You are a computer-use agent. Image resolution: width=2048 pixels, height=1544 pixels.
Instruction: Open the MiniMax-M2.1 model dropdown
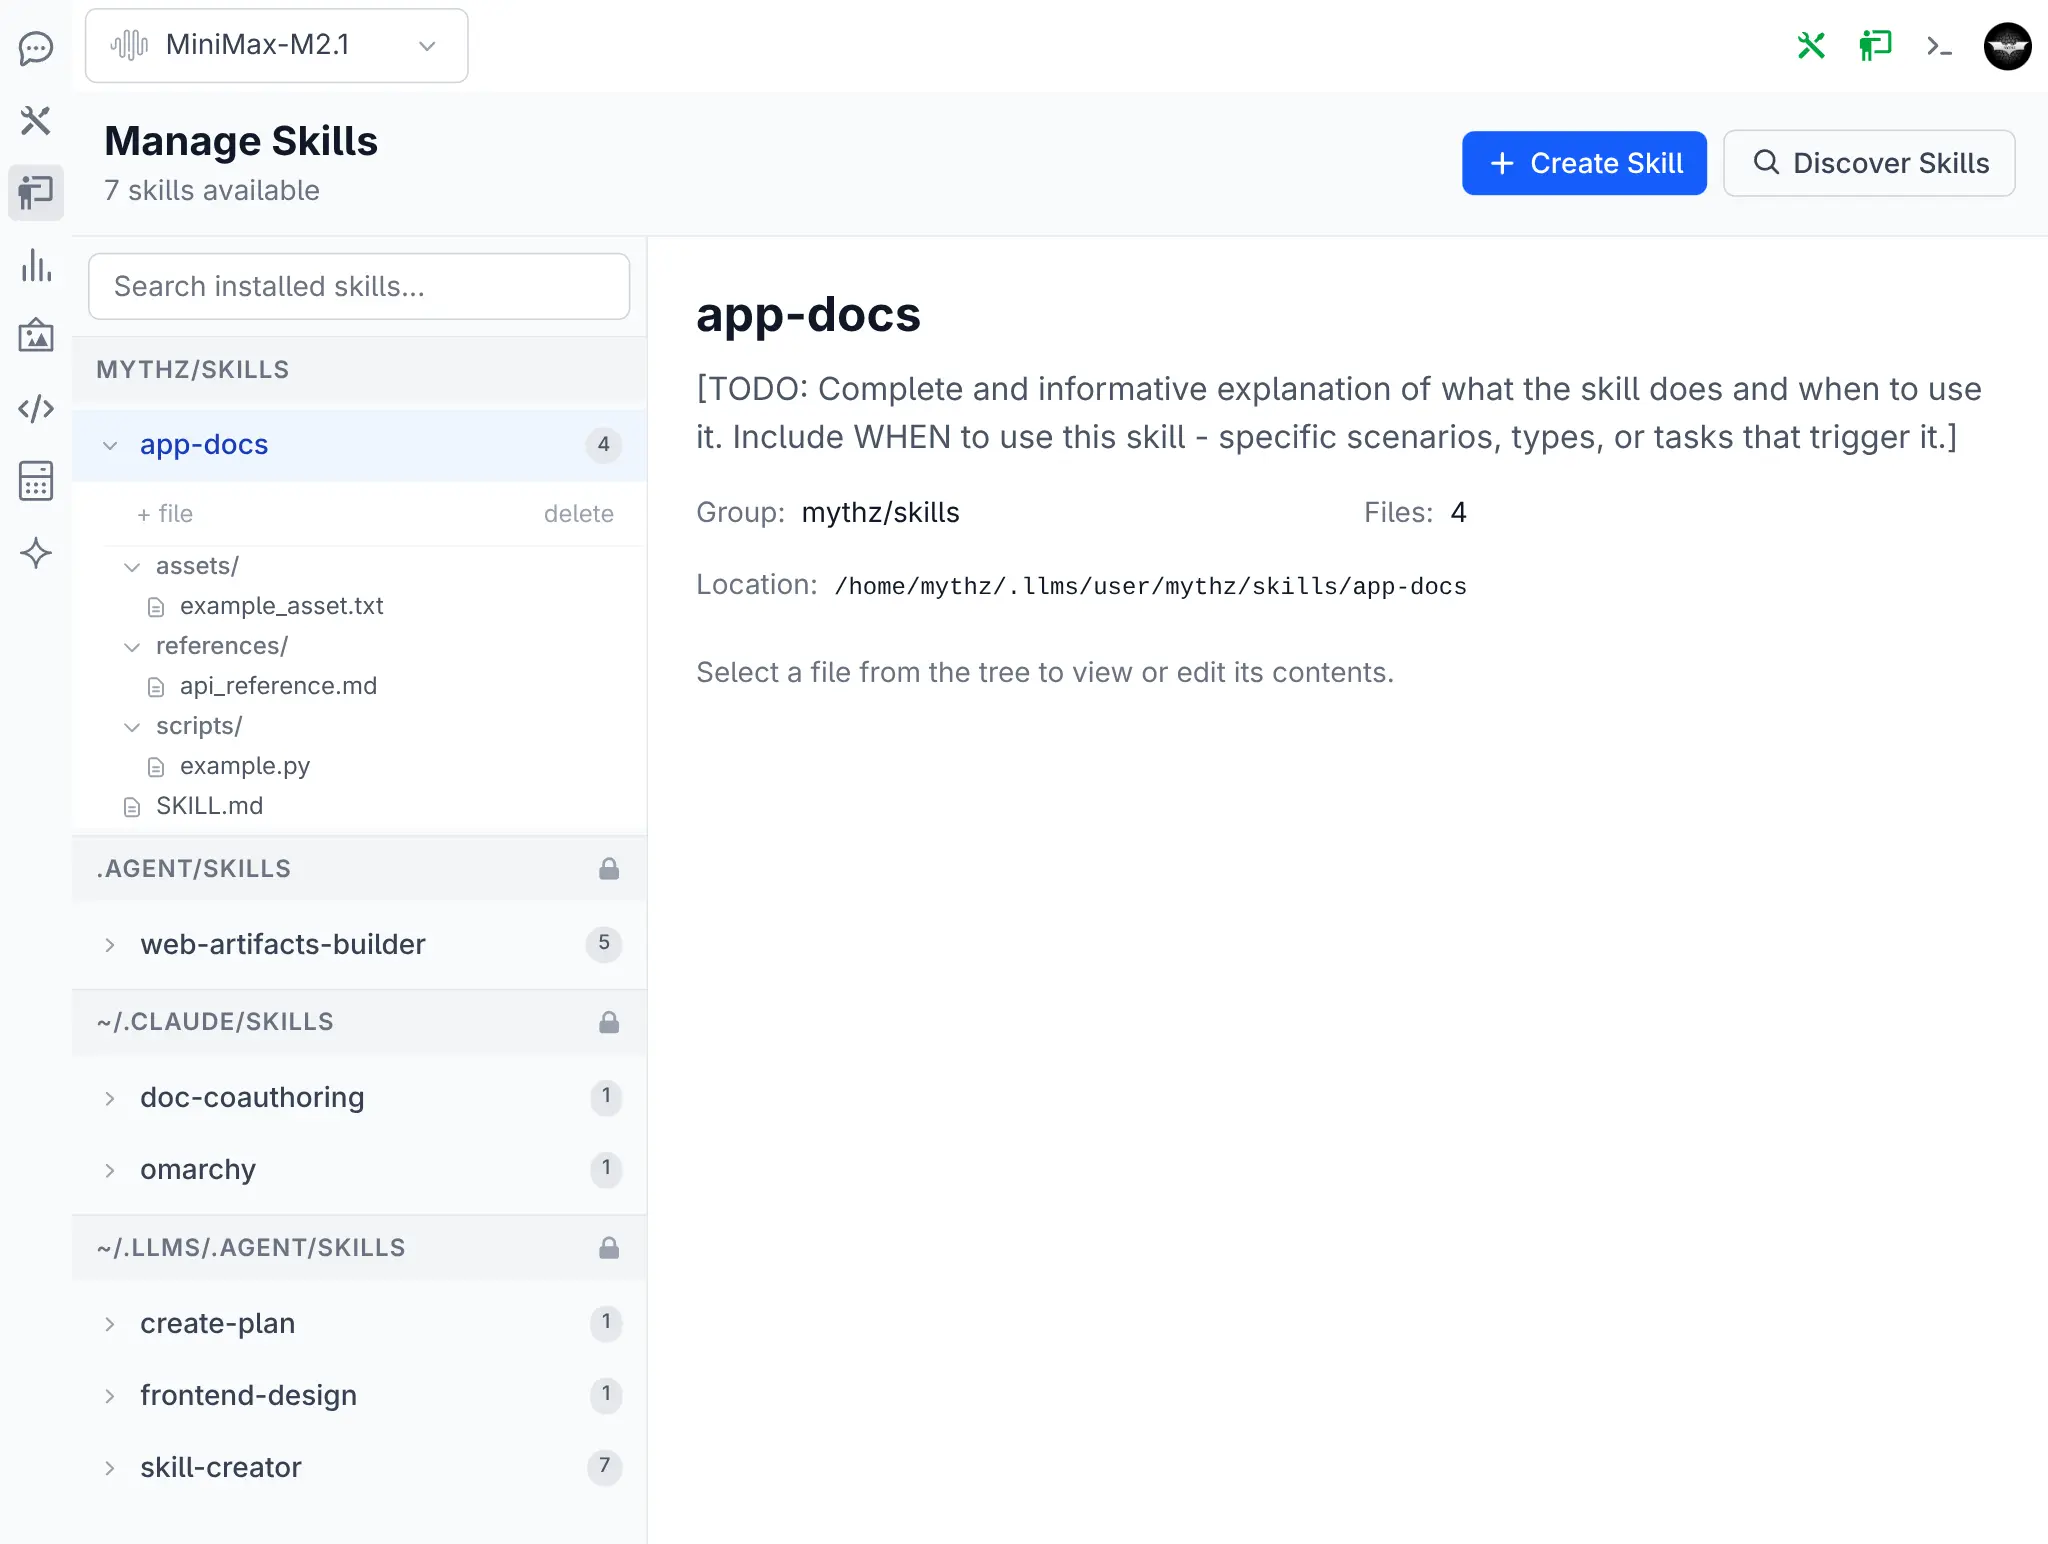click(276, 46)
